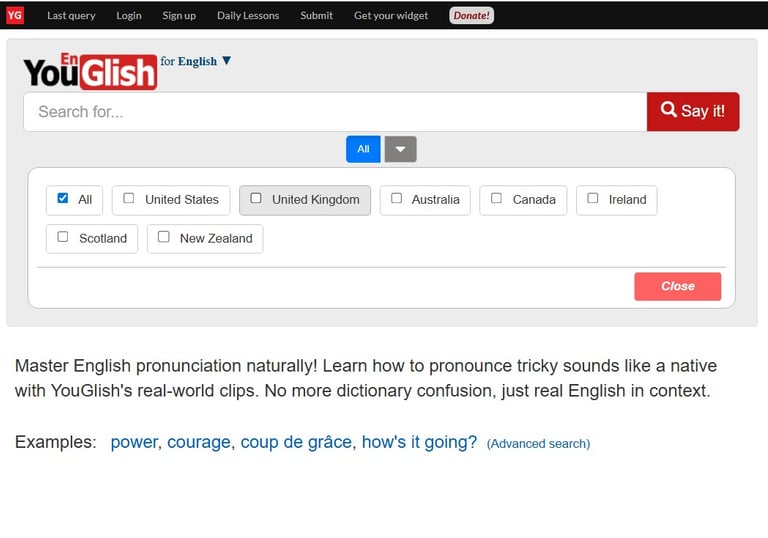Click the magnifier Say it! button
This screenshot has height=538, width=768.
pos(693,112)
